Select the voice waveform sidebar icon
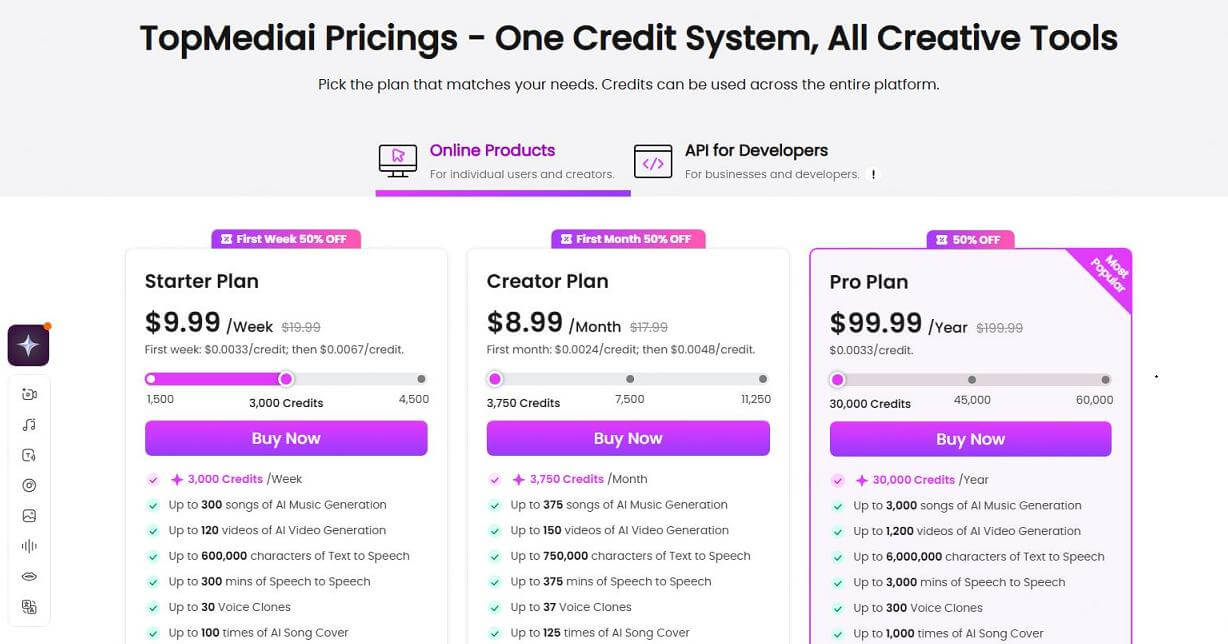1228x644 pixels. tap(28, 545)
